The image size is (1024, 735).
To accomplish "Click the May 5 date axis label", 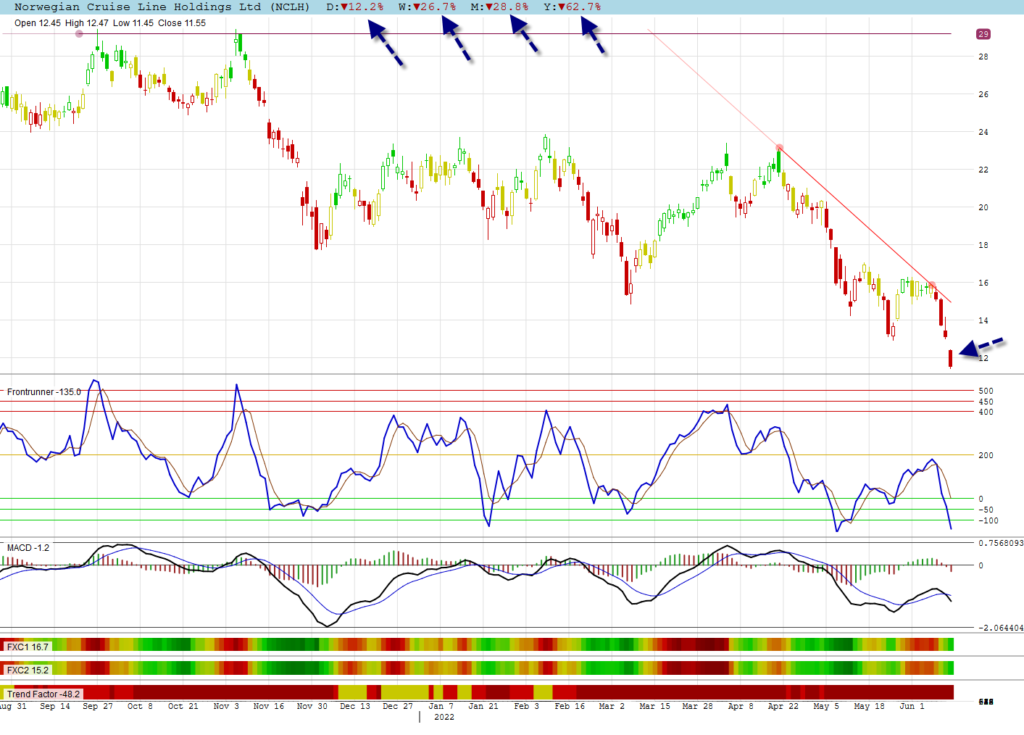I will pyautogui.click(x=826, y=706).
